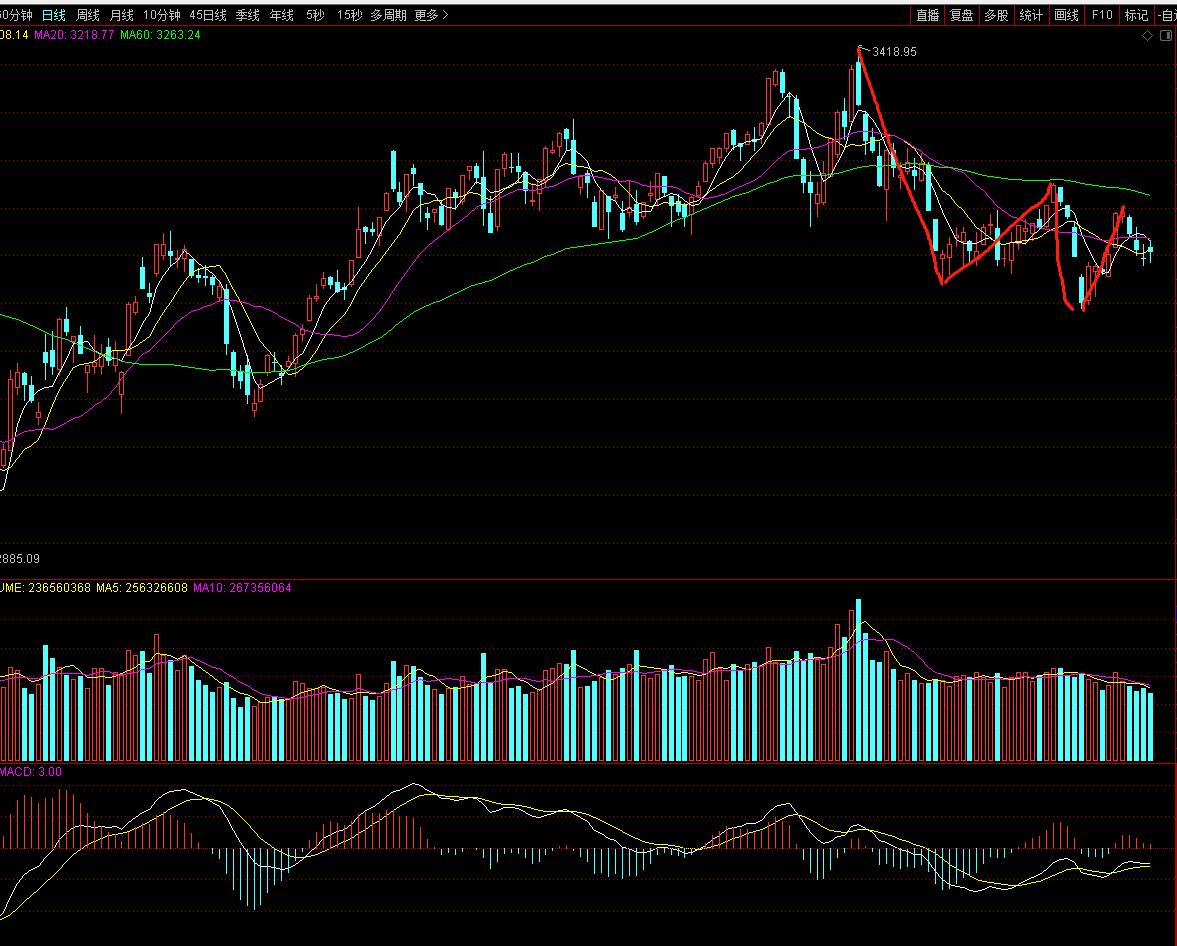The image size is (1177, 946).
Task: Open F10 company information
Action: pos(1101,15)
